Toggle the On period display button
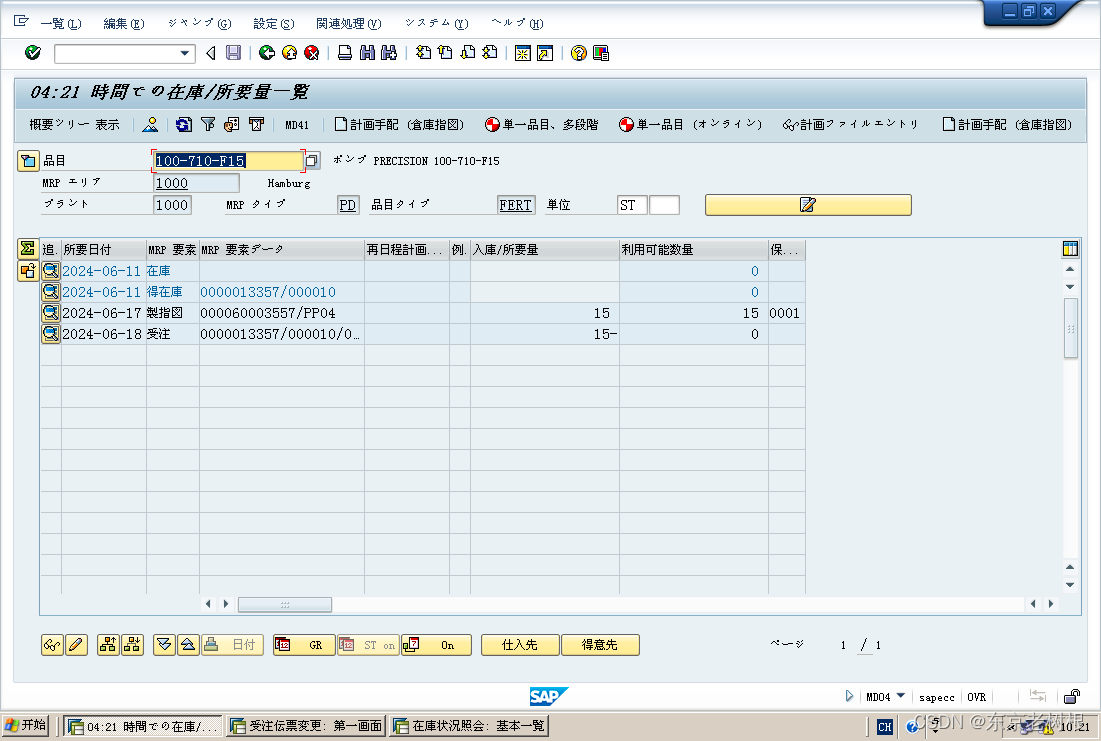This screenshot has height=741, width=1101. coord(436,645)
